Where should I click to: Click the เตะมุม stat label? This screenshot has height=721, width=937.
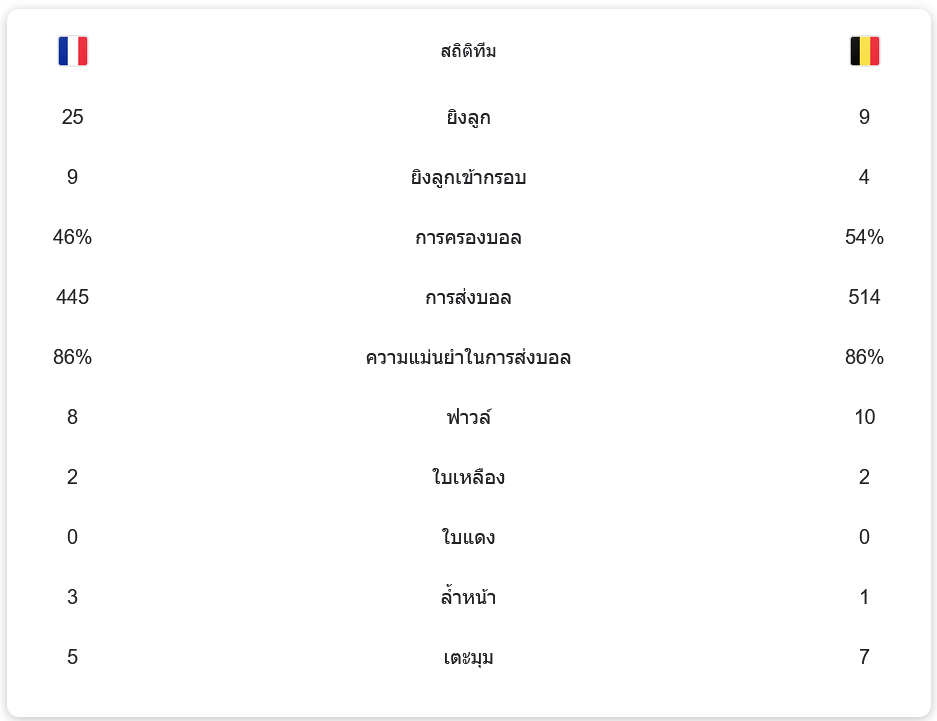pos(468,658)
